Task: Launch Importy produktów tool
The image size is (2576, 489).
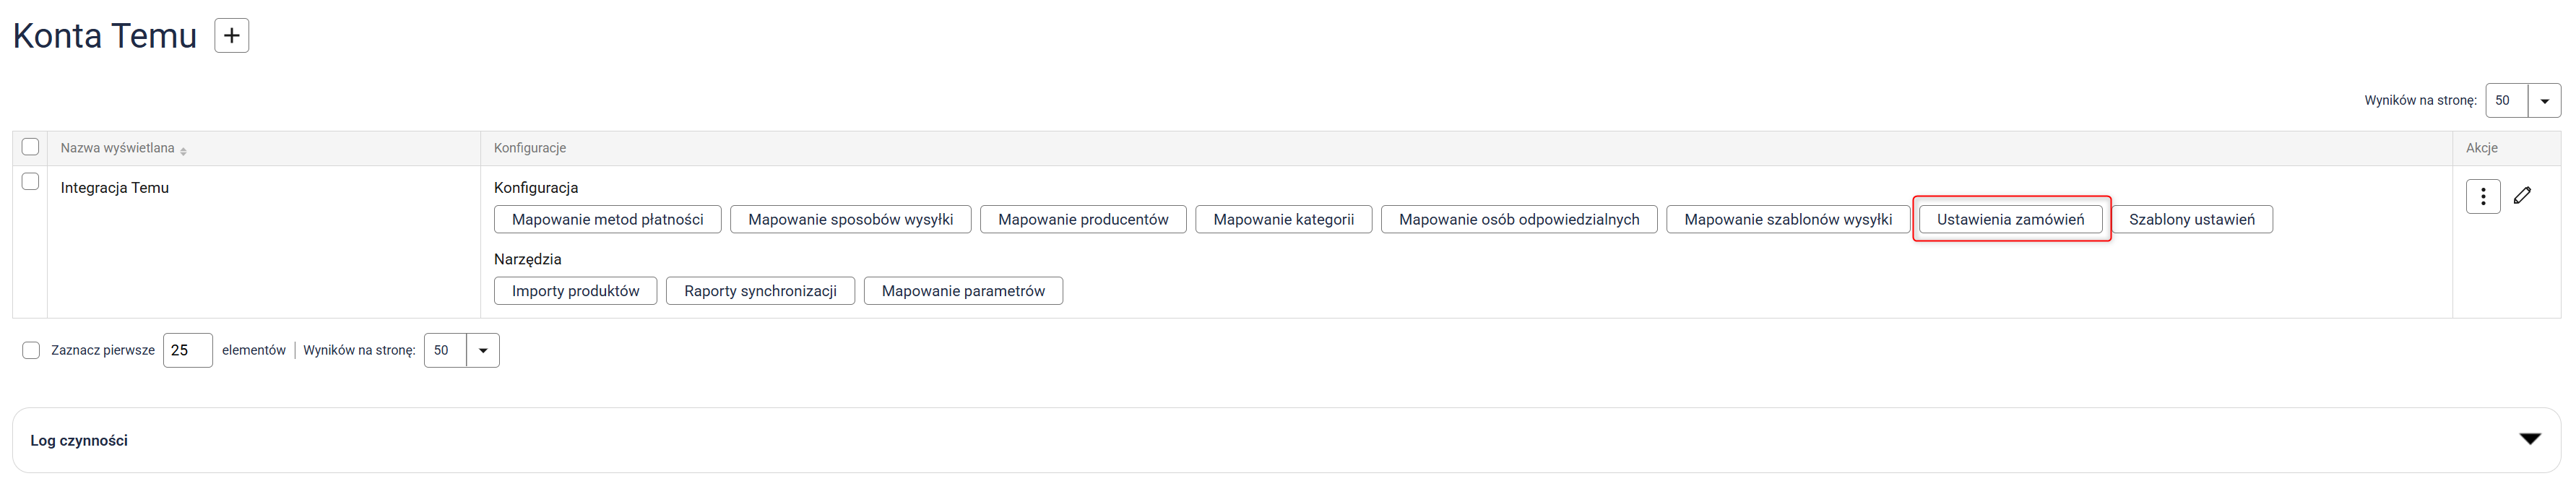Action: click(575, 291)
